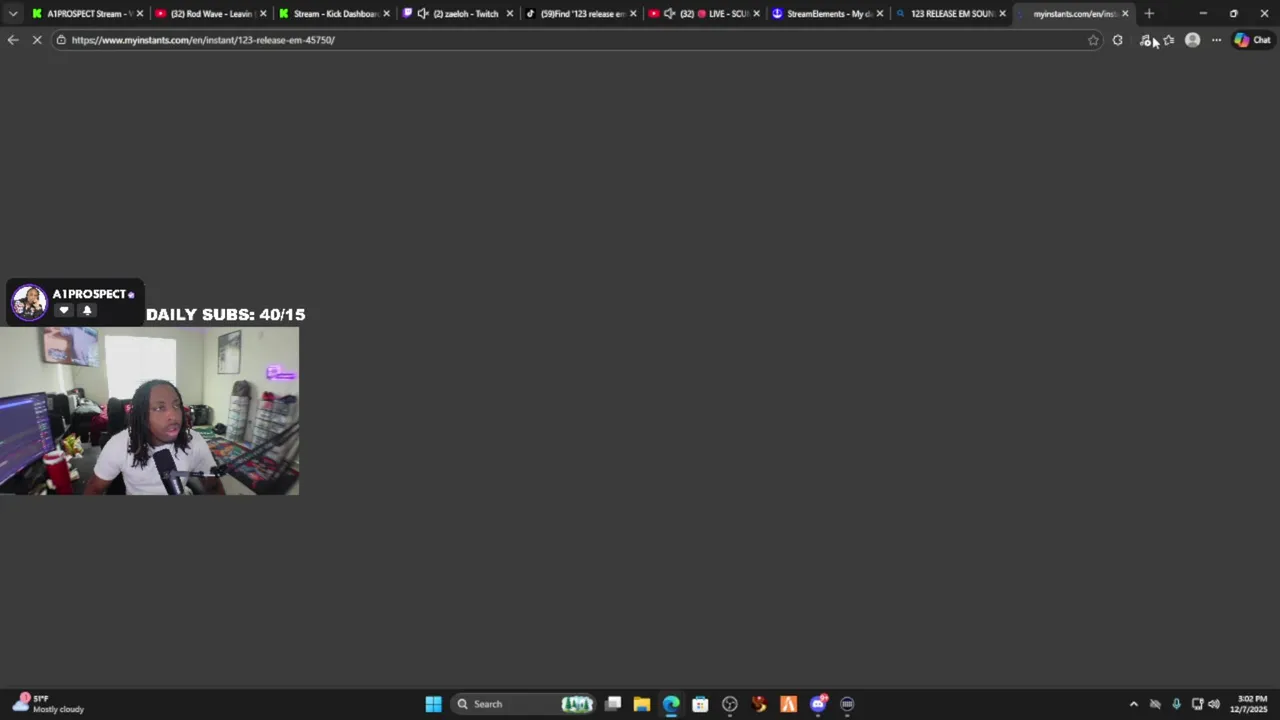Open Discord from taskbar
1280x720 pixels.
(818, 704)
